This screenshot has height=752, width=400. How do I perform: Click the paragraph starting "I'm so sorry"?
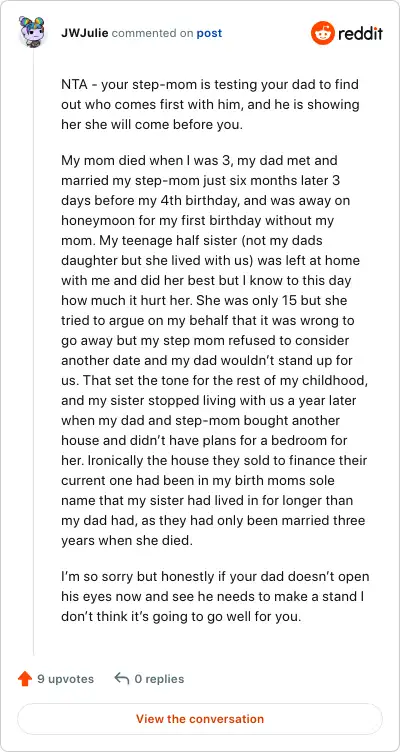point(215,596)
